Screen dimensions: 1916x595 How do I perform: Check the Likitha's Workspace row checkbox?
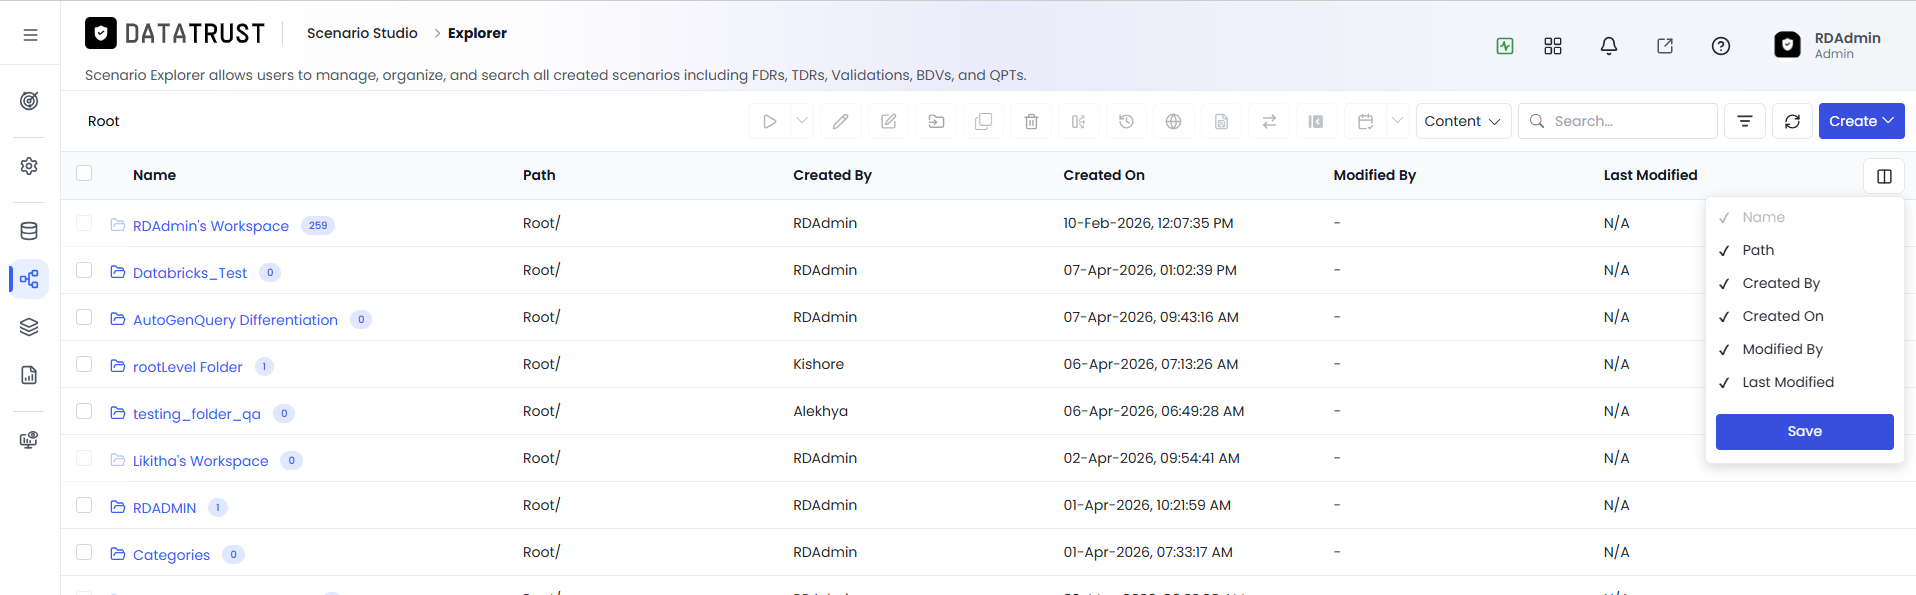tap(84, 458)
